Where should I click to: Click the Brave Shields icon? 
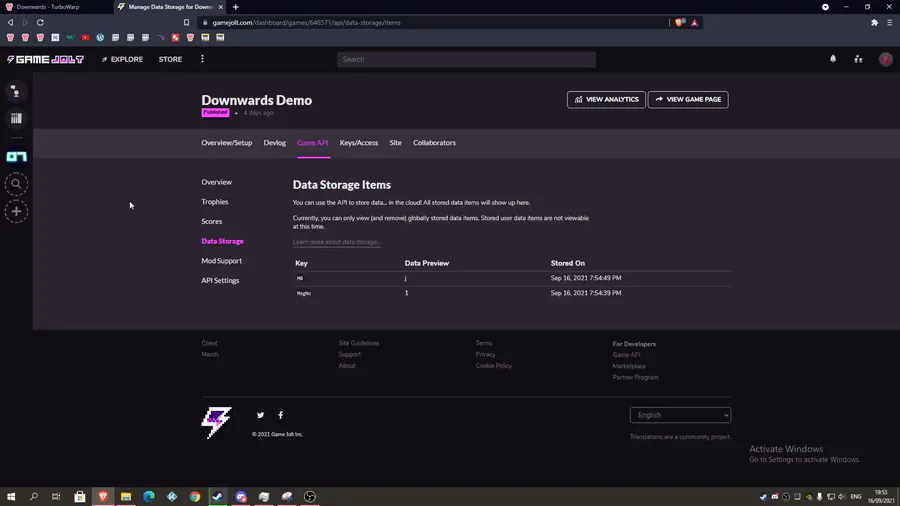click(680, 22)
